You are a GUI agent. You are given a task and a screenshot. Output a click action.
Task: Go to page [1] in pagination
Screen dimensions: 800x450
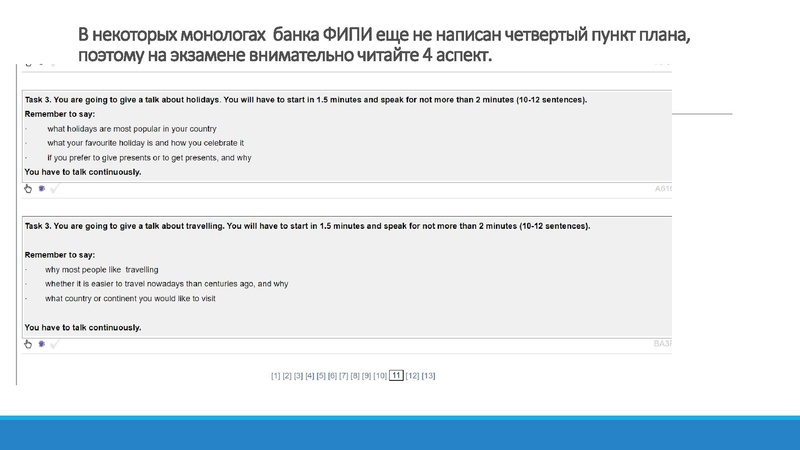pos(276,376)
